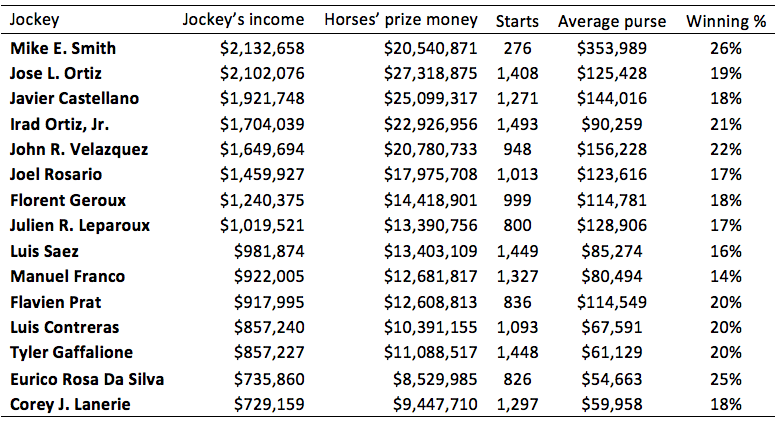The width and height of the screenshot is (775, 424).
Task: Select the Mike E. Smith name cell
Action: (62, 48)
